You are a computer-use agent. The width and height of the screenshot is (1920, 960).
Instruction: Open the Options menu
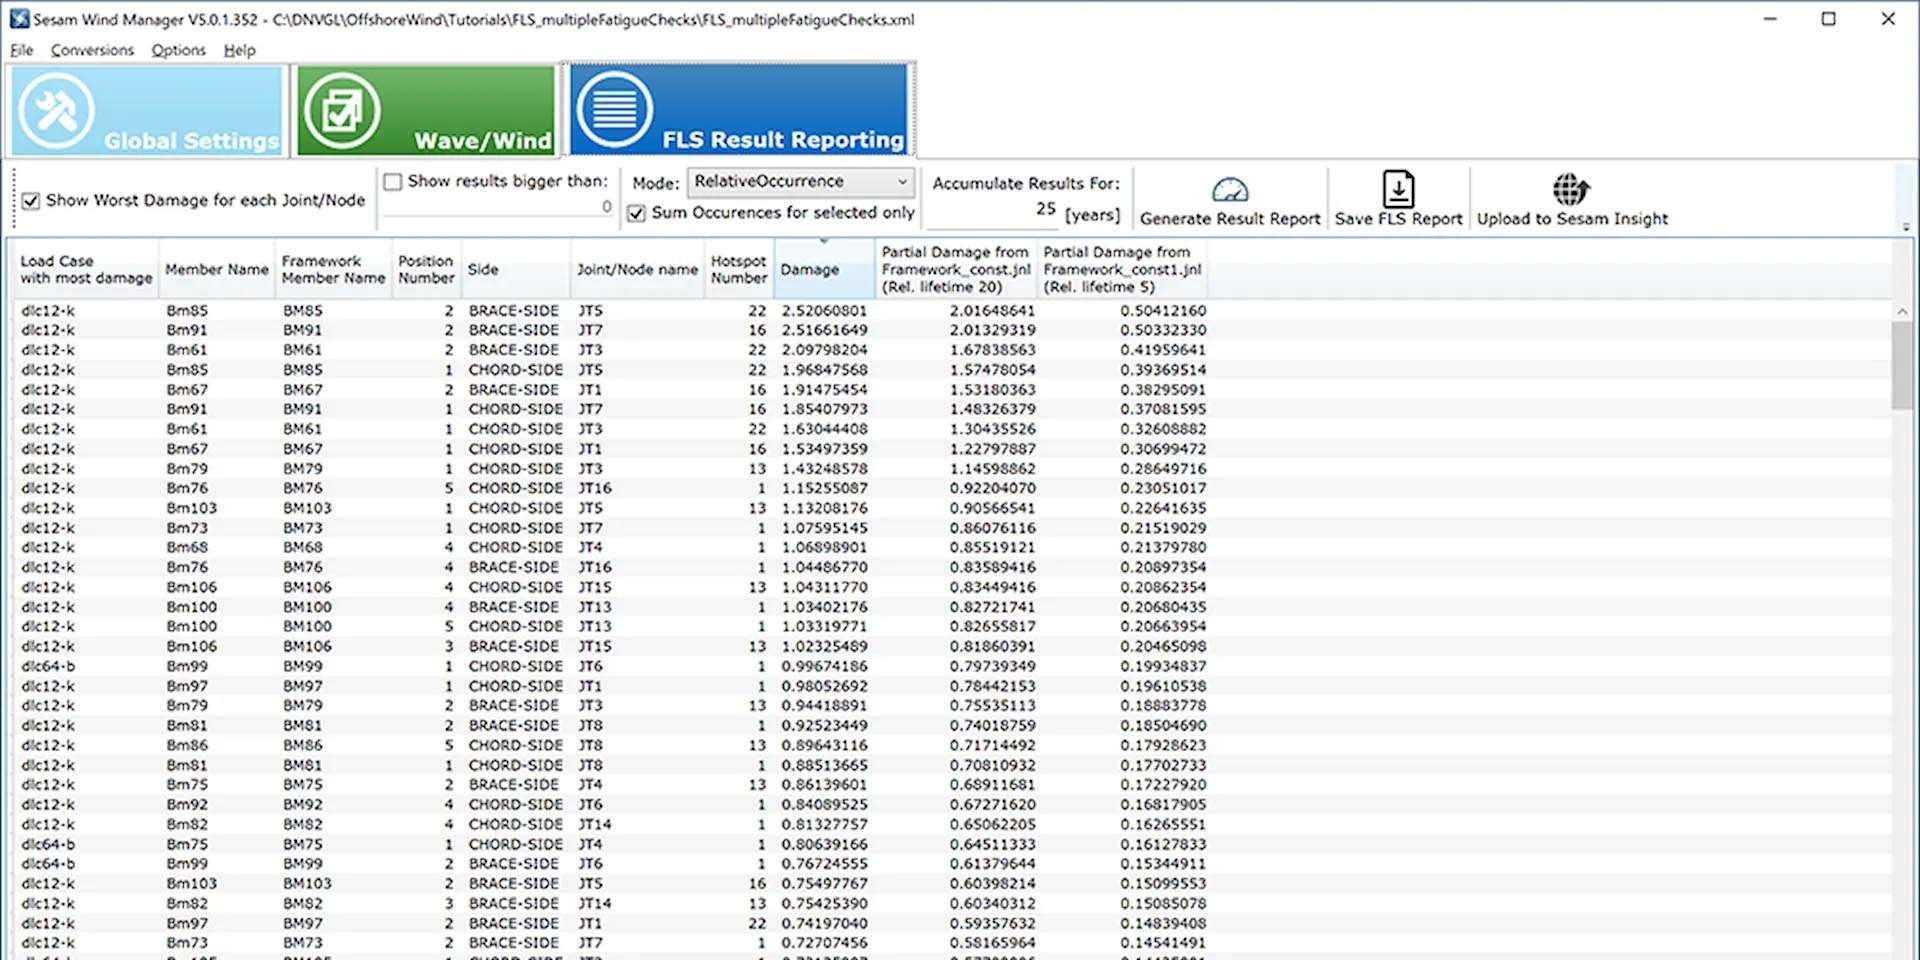click(178, 50)
